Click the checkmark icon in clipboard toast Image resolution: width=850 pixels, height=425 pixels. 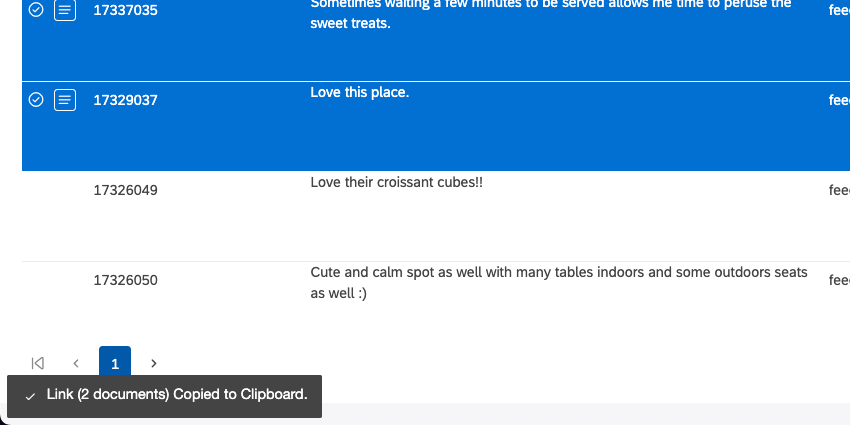[30, 396]
